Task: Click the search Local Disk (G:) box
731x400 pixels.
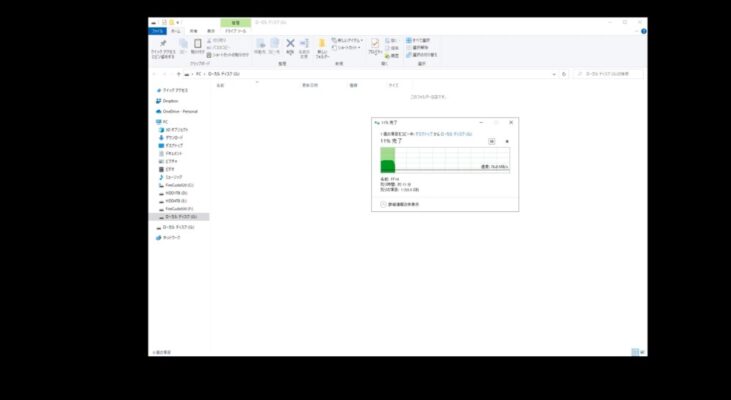Action: click(607, 74)
